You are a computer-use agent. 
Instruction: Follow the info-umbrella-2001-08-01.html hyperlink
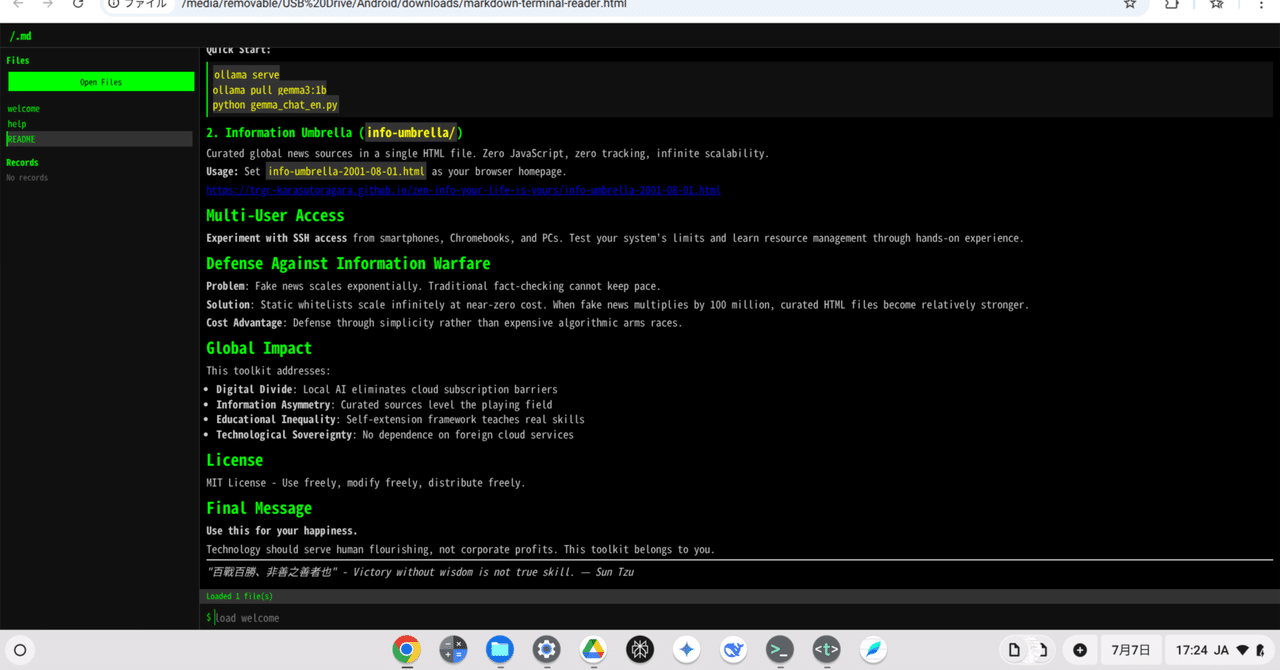pos(463,190)
